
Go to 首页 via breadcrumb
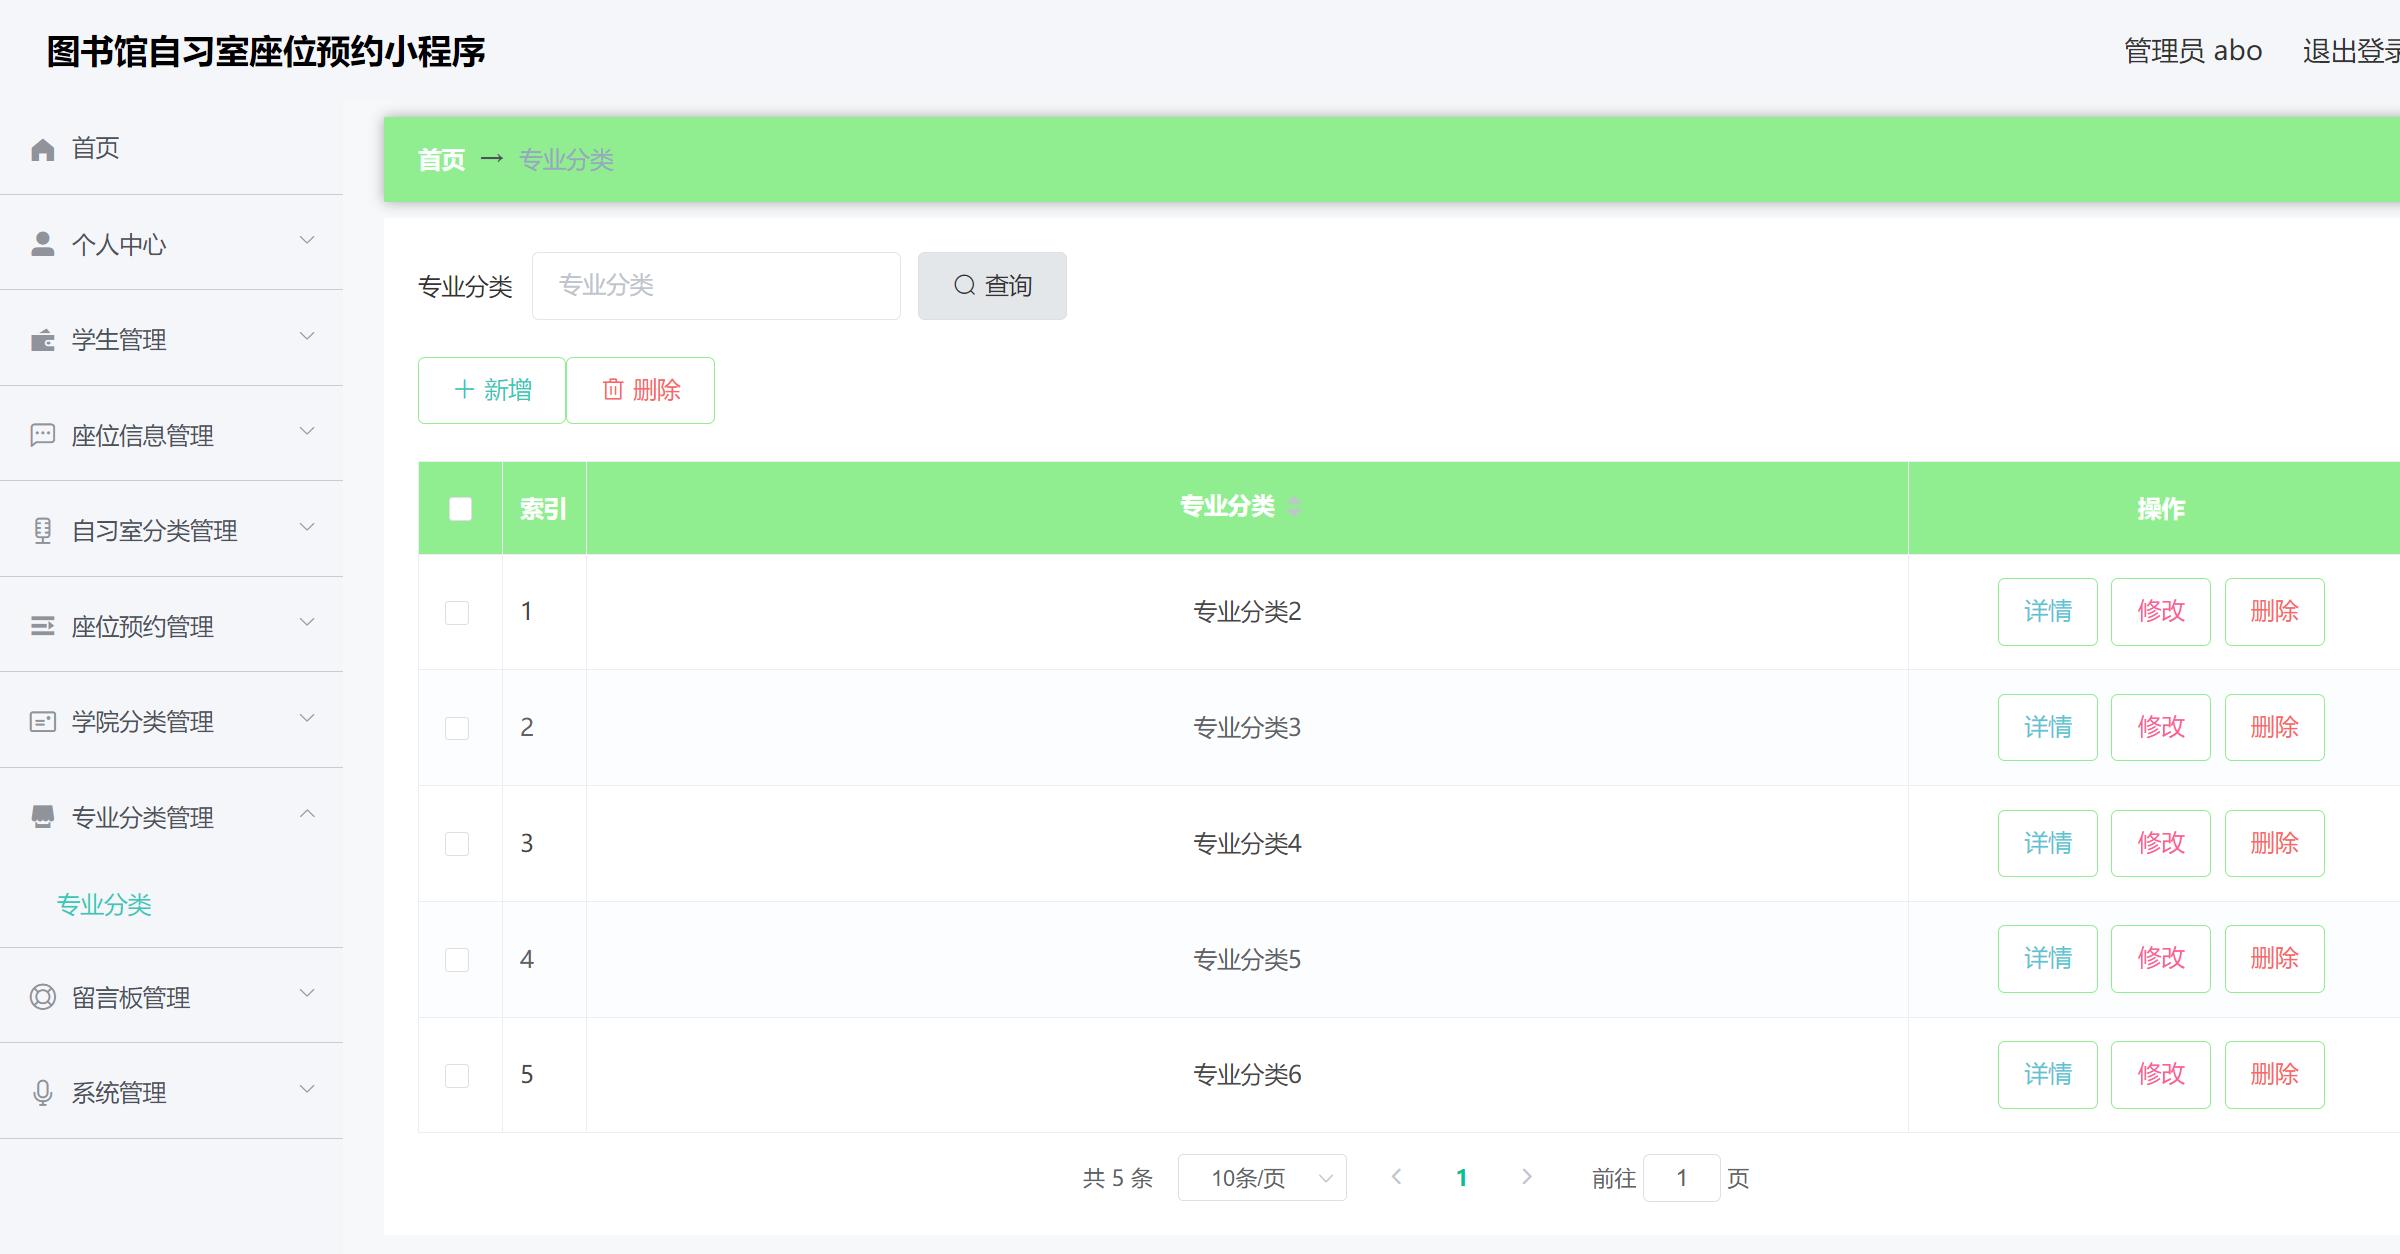point(441,160)
